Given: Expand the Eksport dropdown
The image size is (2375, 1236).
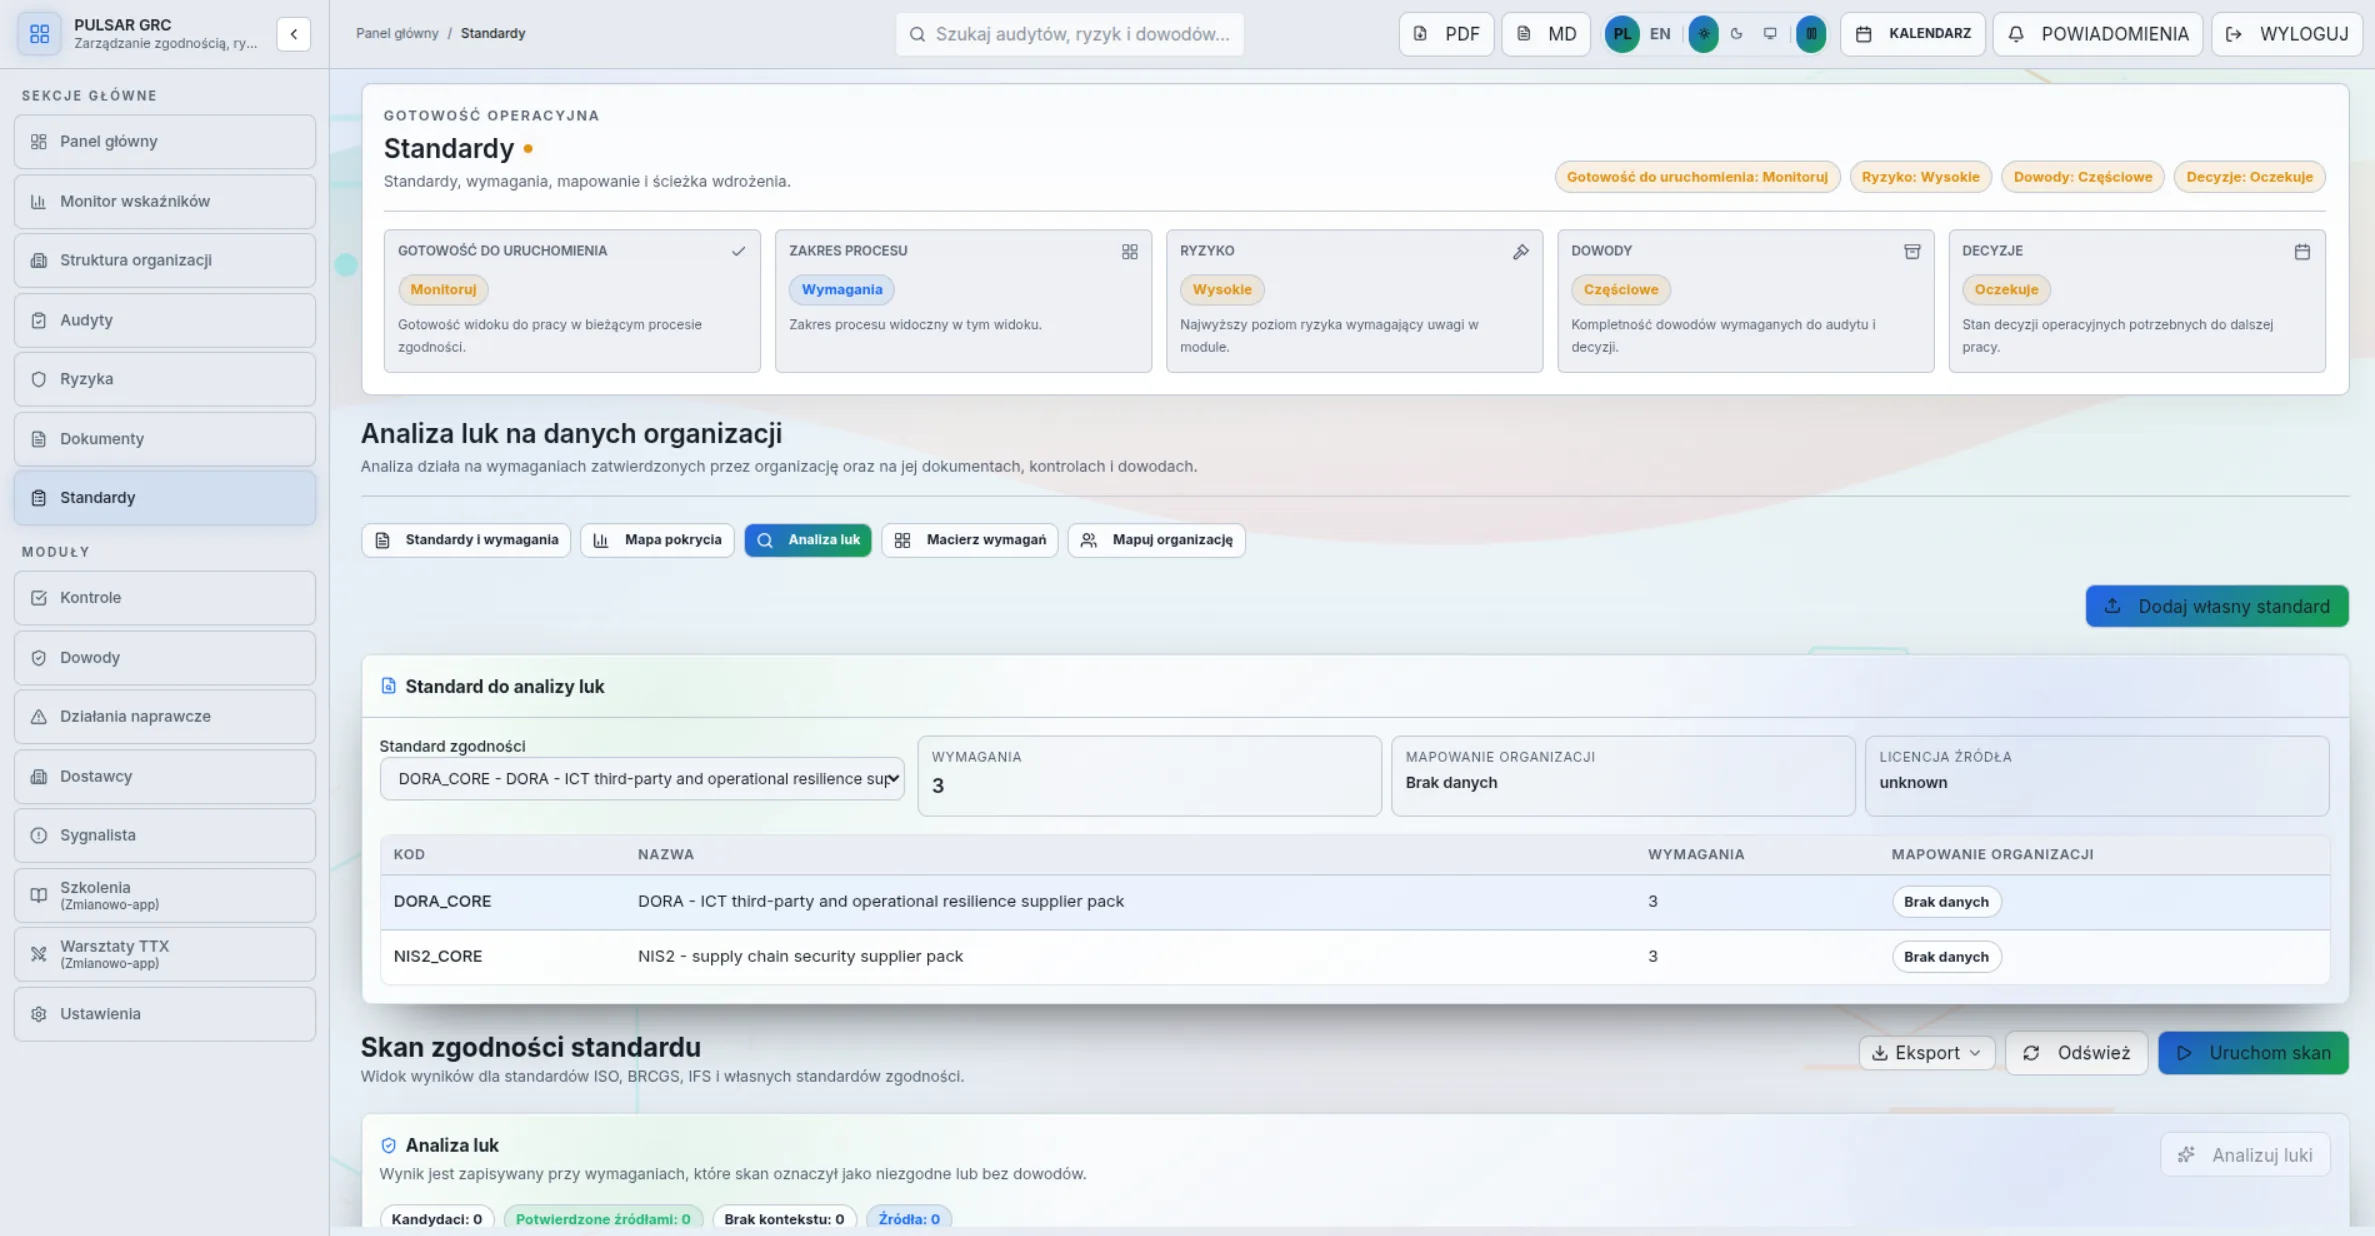Looking at the screenshot, I should (1926, 1053).
